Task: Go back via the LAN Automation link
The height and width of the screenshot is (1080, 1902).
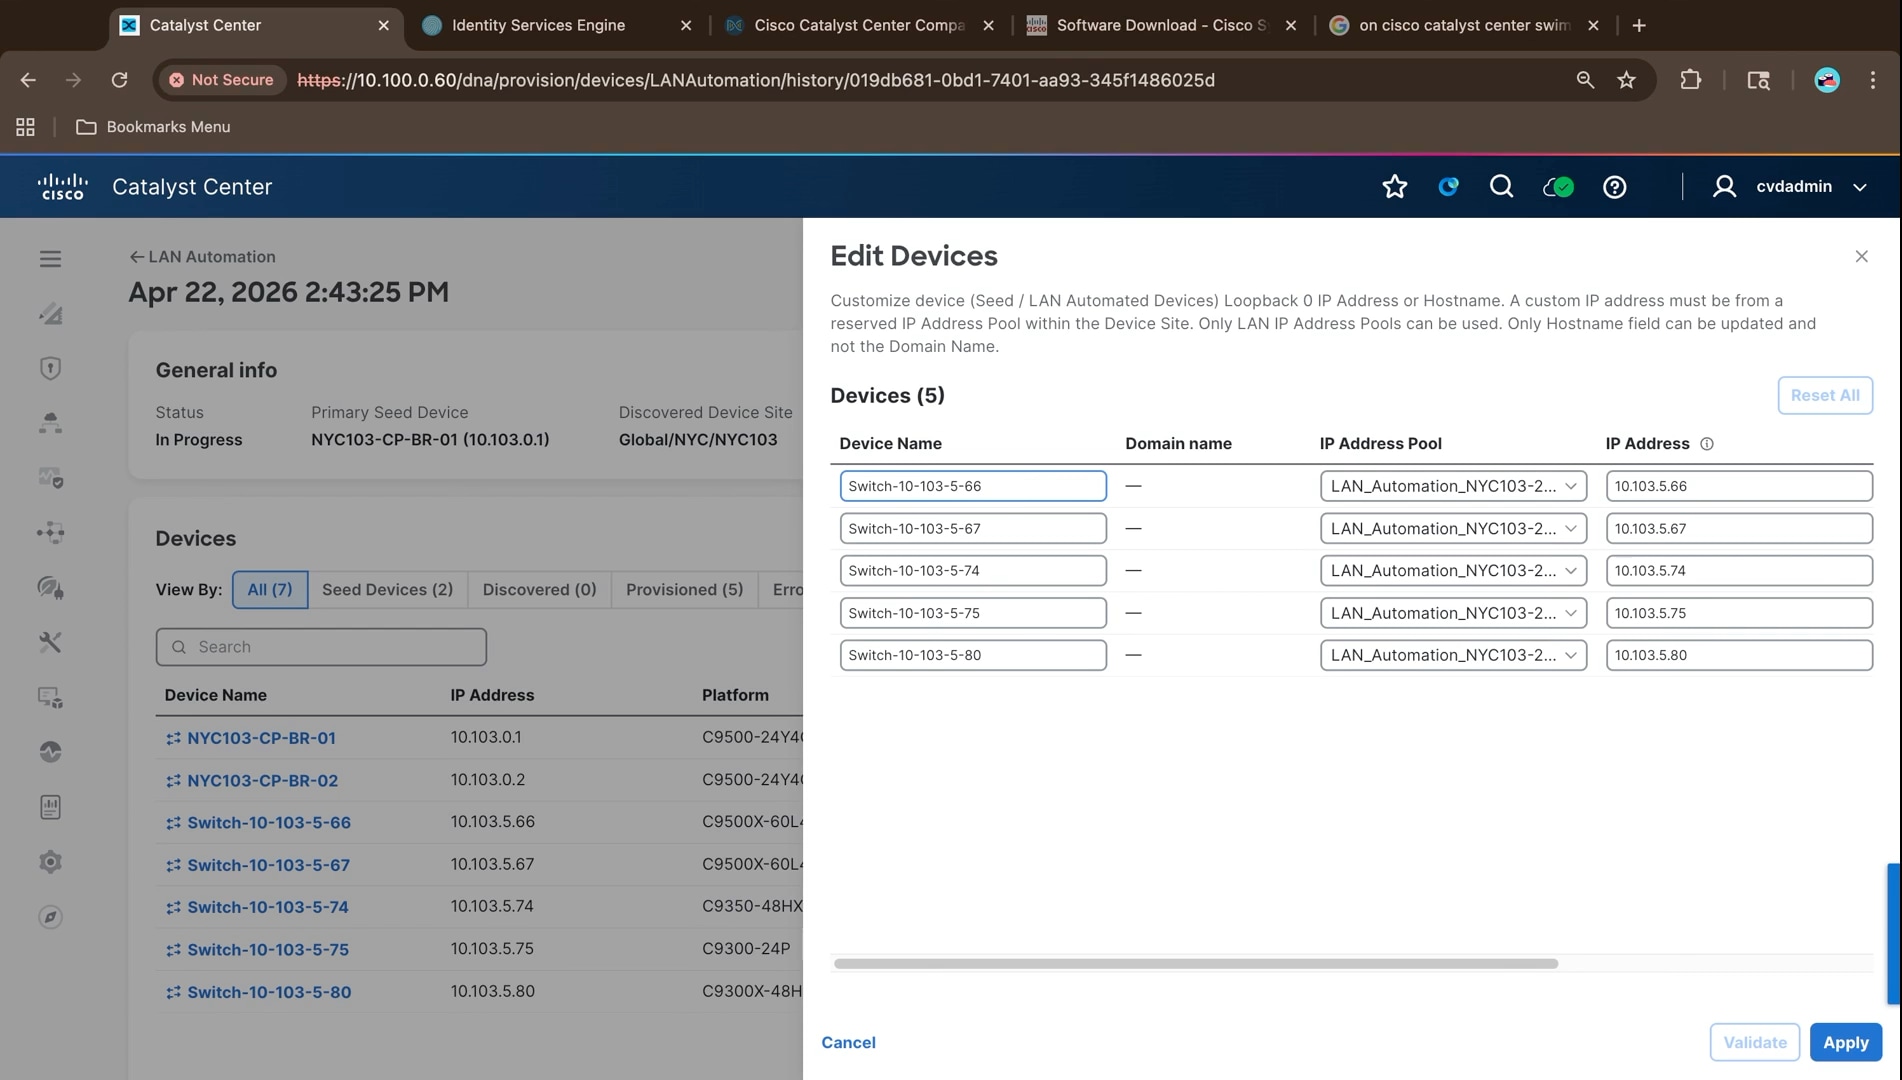Action: tap(202, 257)
